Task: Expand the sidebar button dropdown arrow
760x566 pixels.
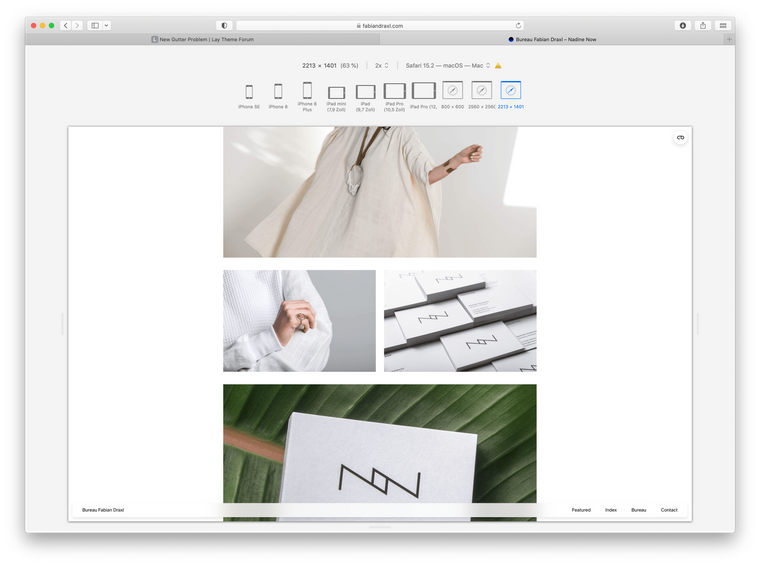Action: (106, 25)
